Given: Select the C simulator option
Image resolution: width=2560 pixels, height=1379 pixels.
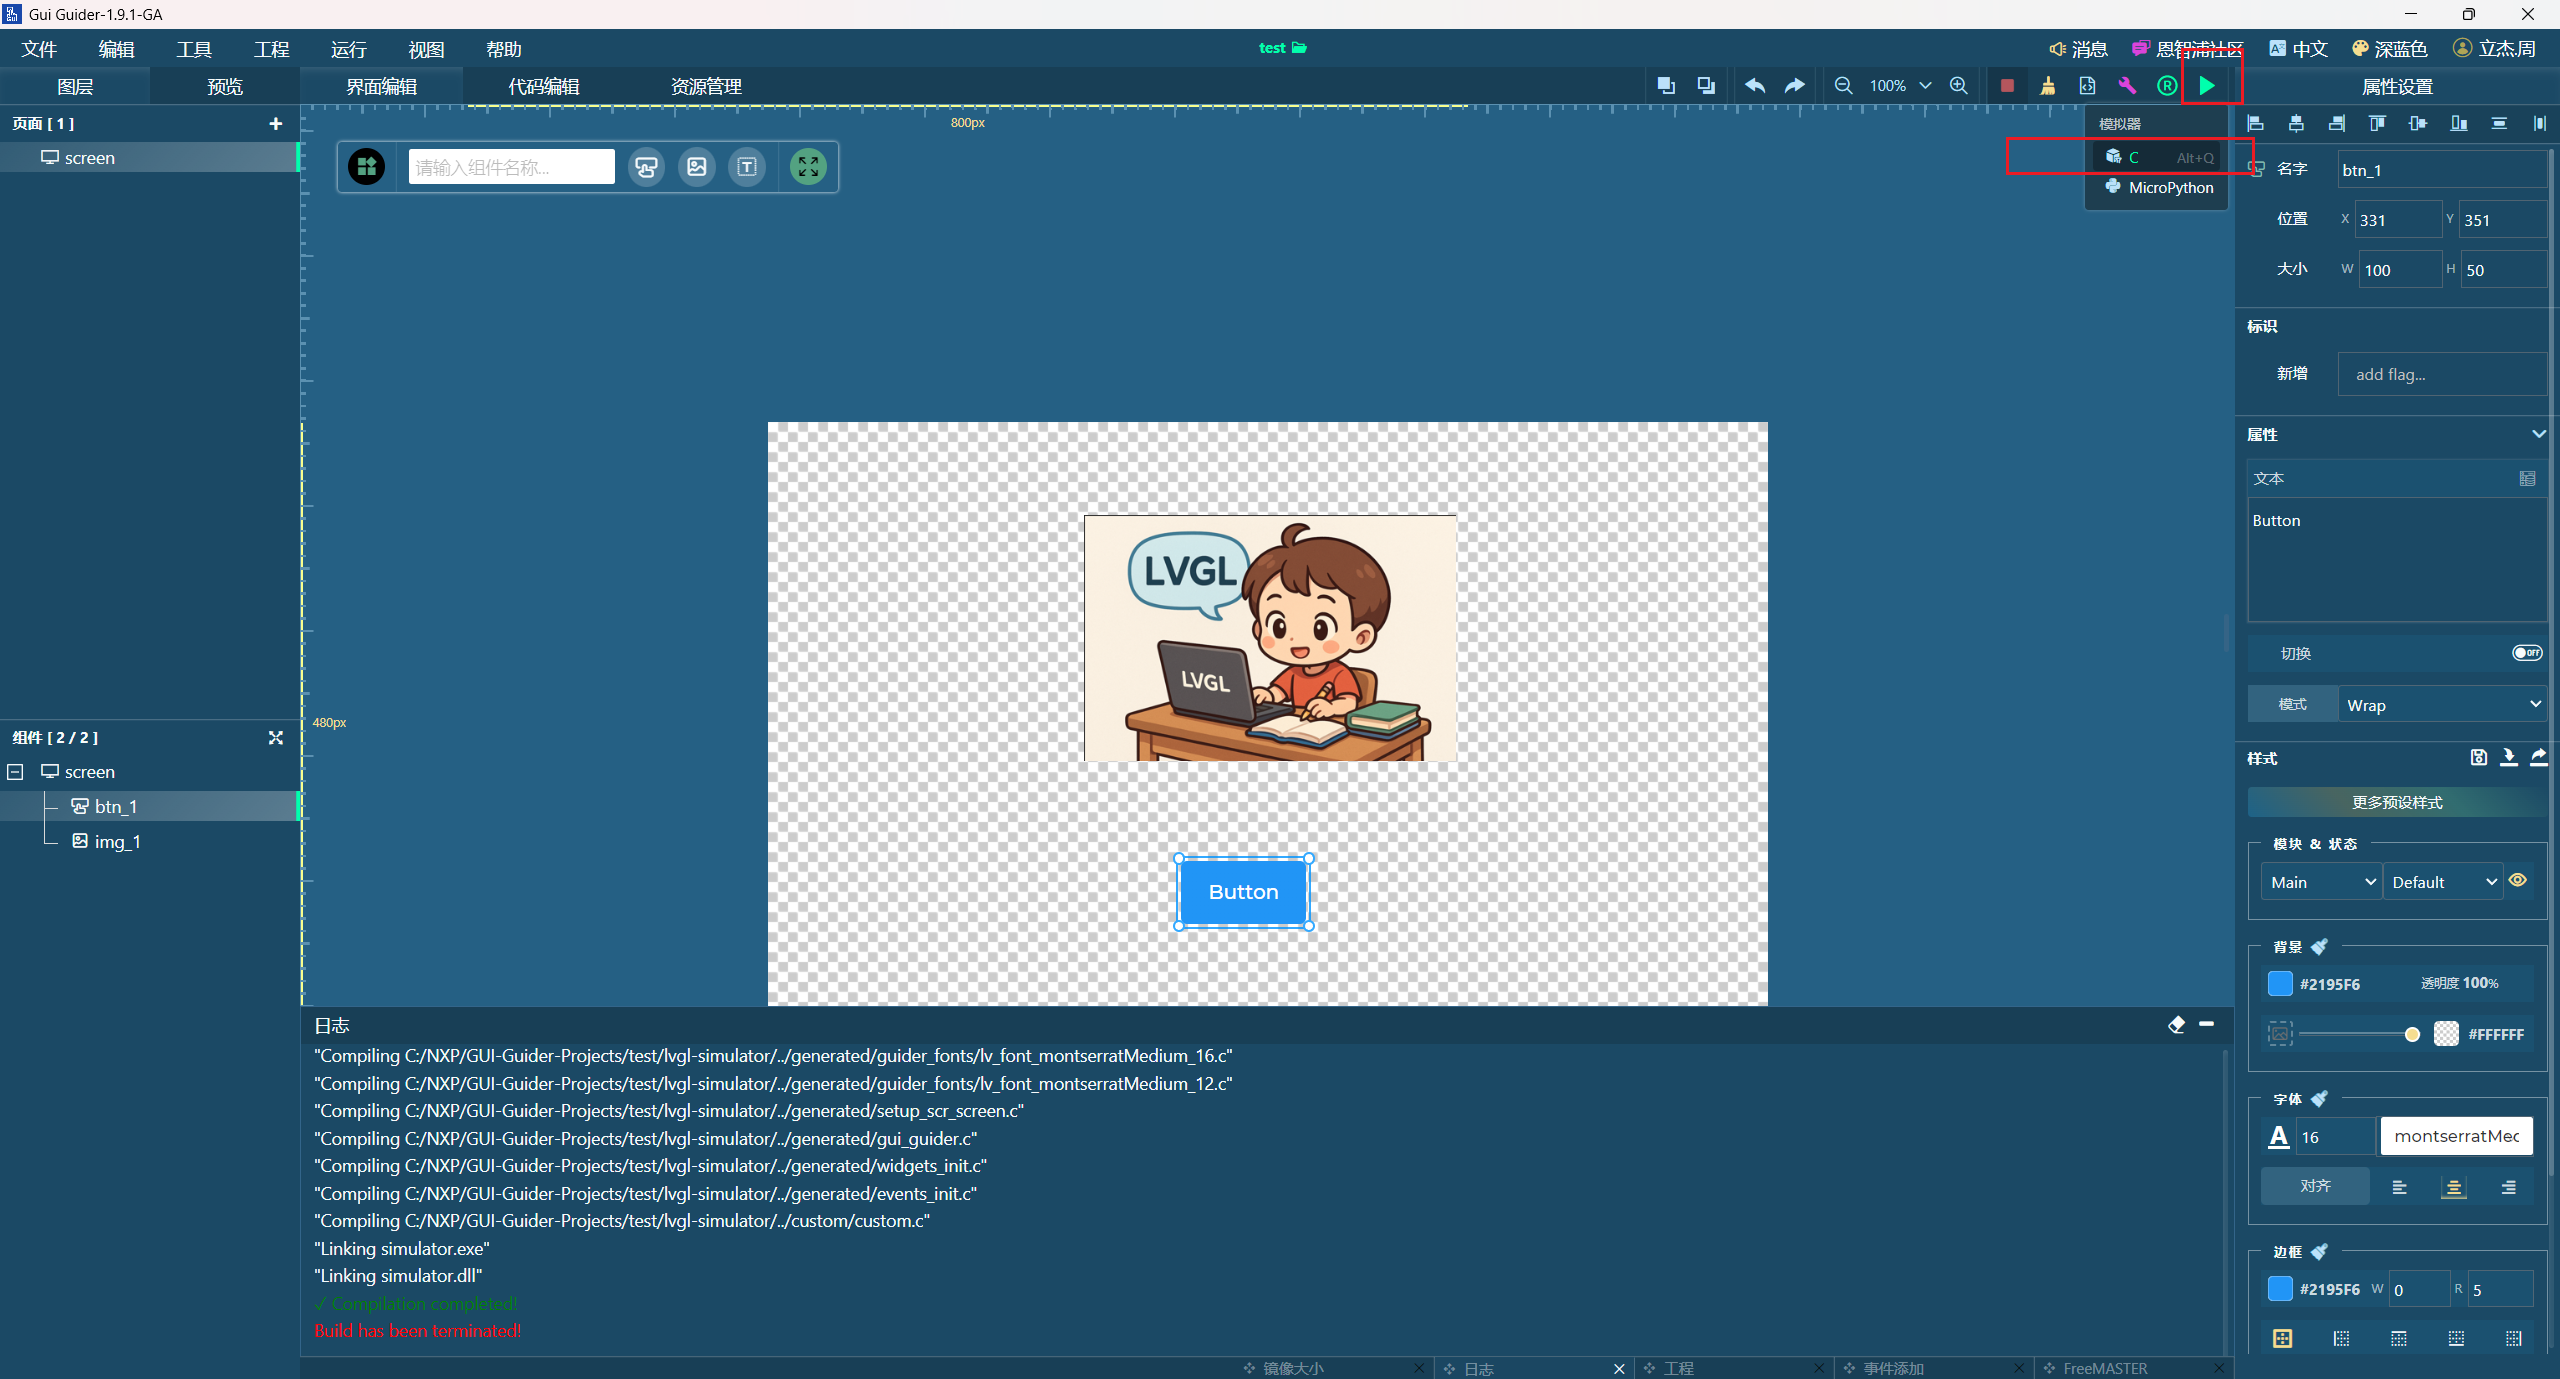Looking at the screenshot, I should point(2158,157).
